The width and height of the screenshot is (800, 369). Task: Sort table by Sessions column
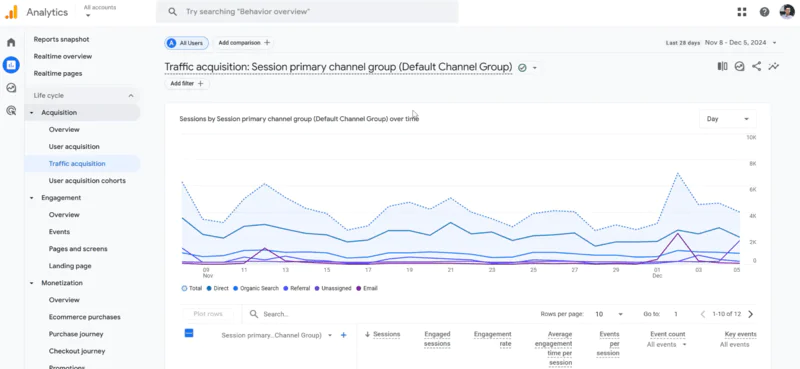tap(386, 334)
